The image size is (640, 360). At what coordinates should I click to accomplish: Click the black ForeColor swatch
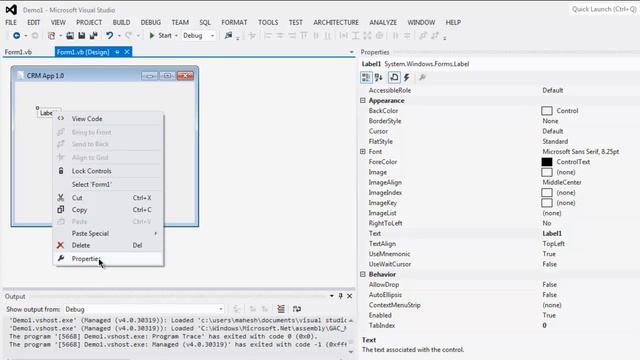pyautogui.click(x=547, y=162)
